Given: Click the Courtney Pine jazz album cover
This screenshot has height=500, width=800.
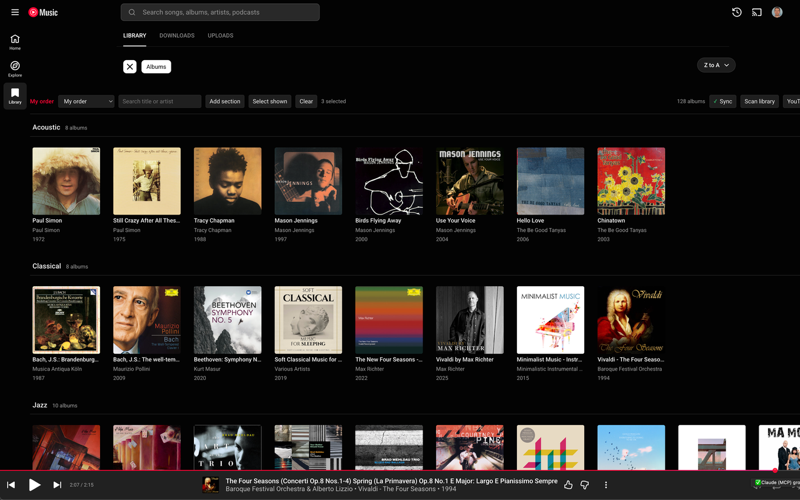Looking at the screenshot, I should tap(470, 447).
